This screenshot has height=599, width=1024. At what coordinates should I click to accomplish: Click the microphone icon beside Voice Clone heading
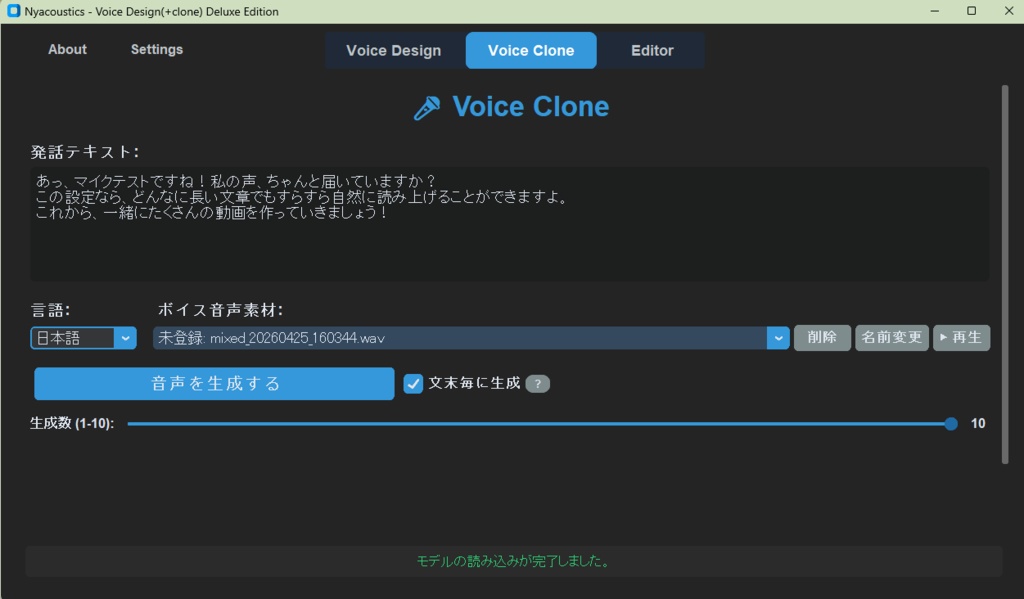click(x=426, y=106)
